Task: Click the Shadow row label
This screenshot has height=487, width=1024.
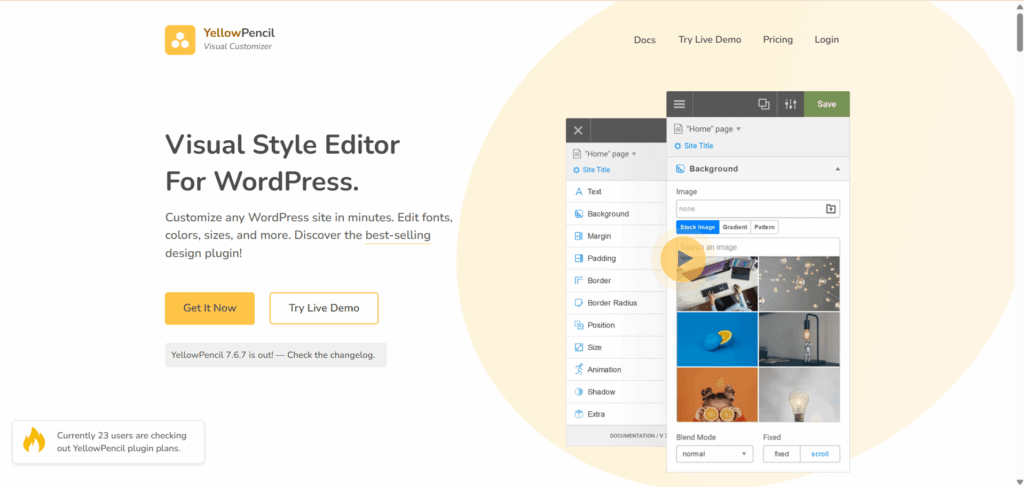Action: point(601,392)
